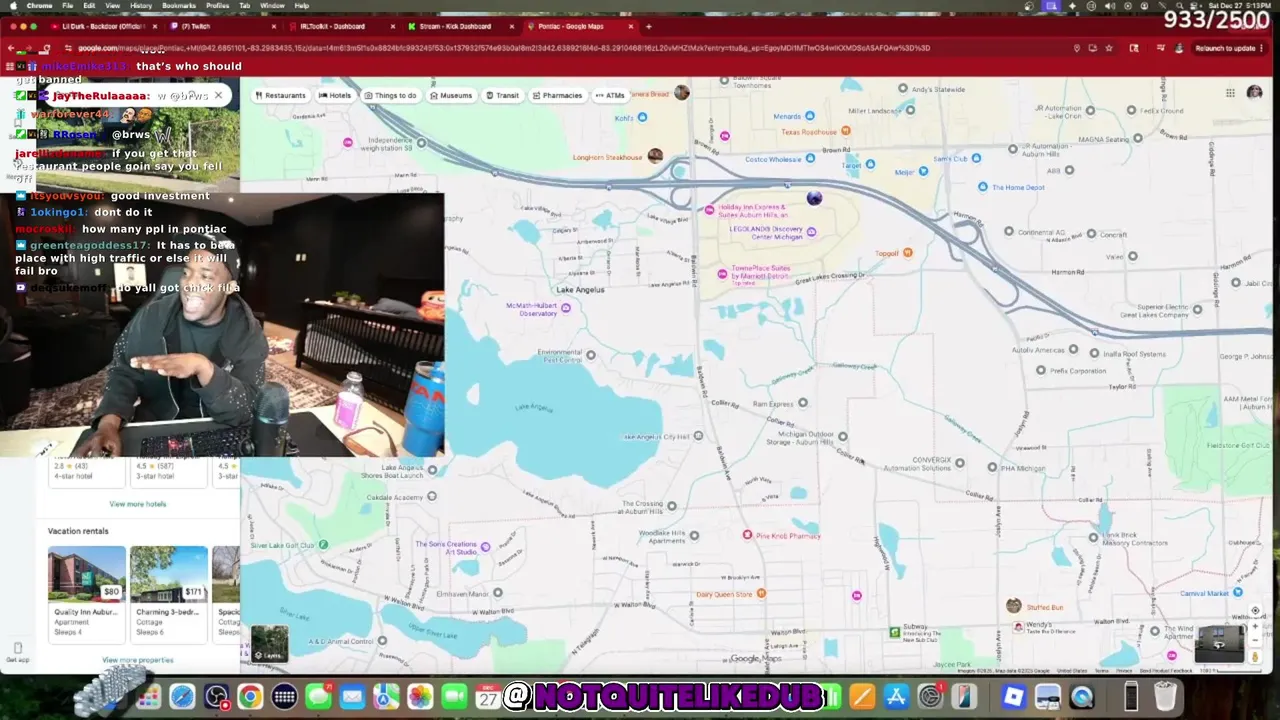Click the Pine Knob Pharmacy pin
Screen dimensions: 1280x720
[x=747, y=535]
